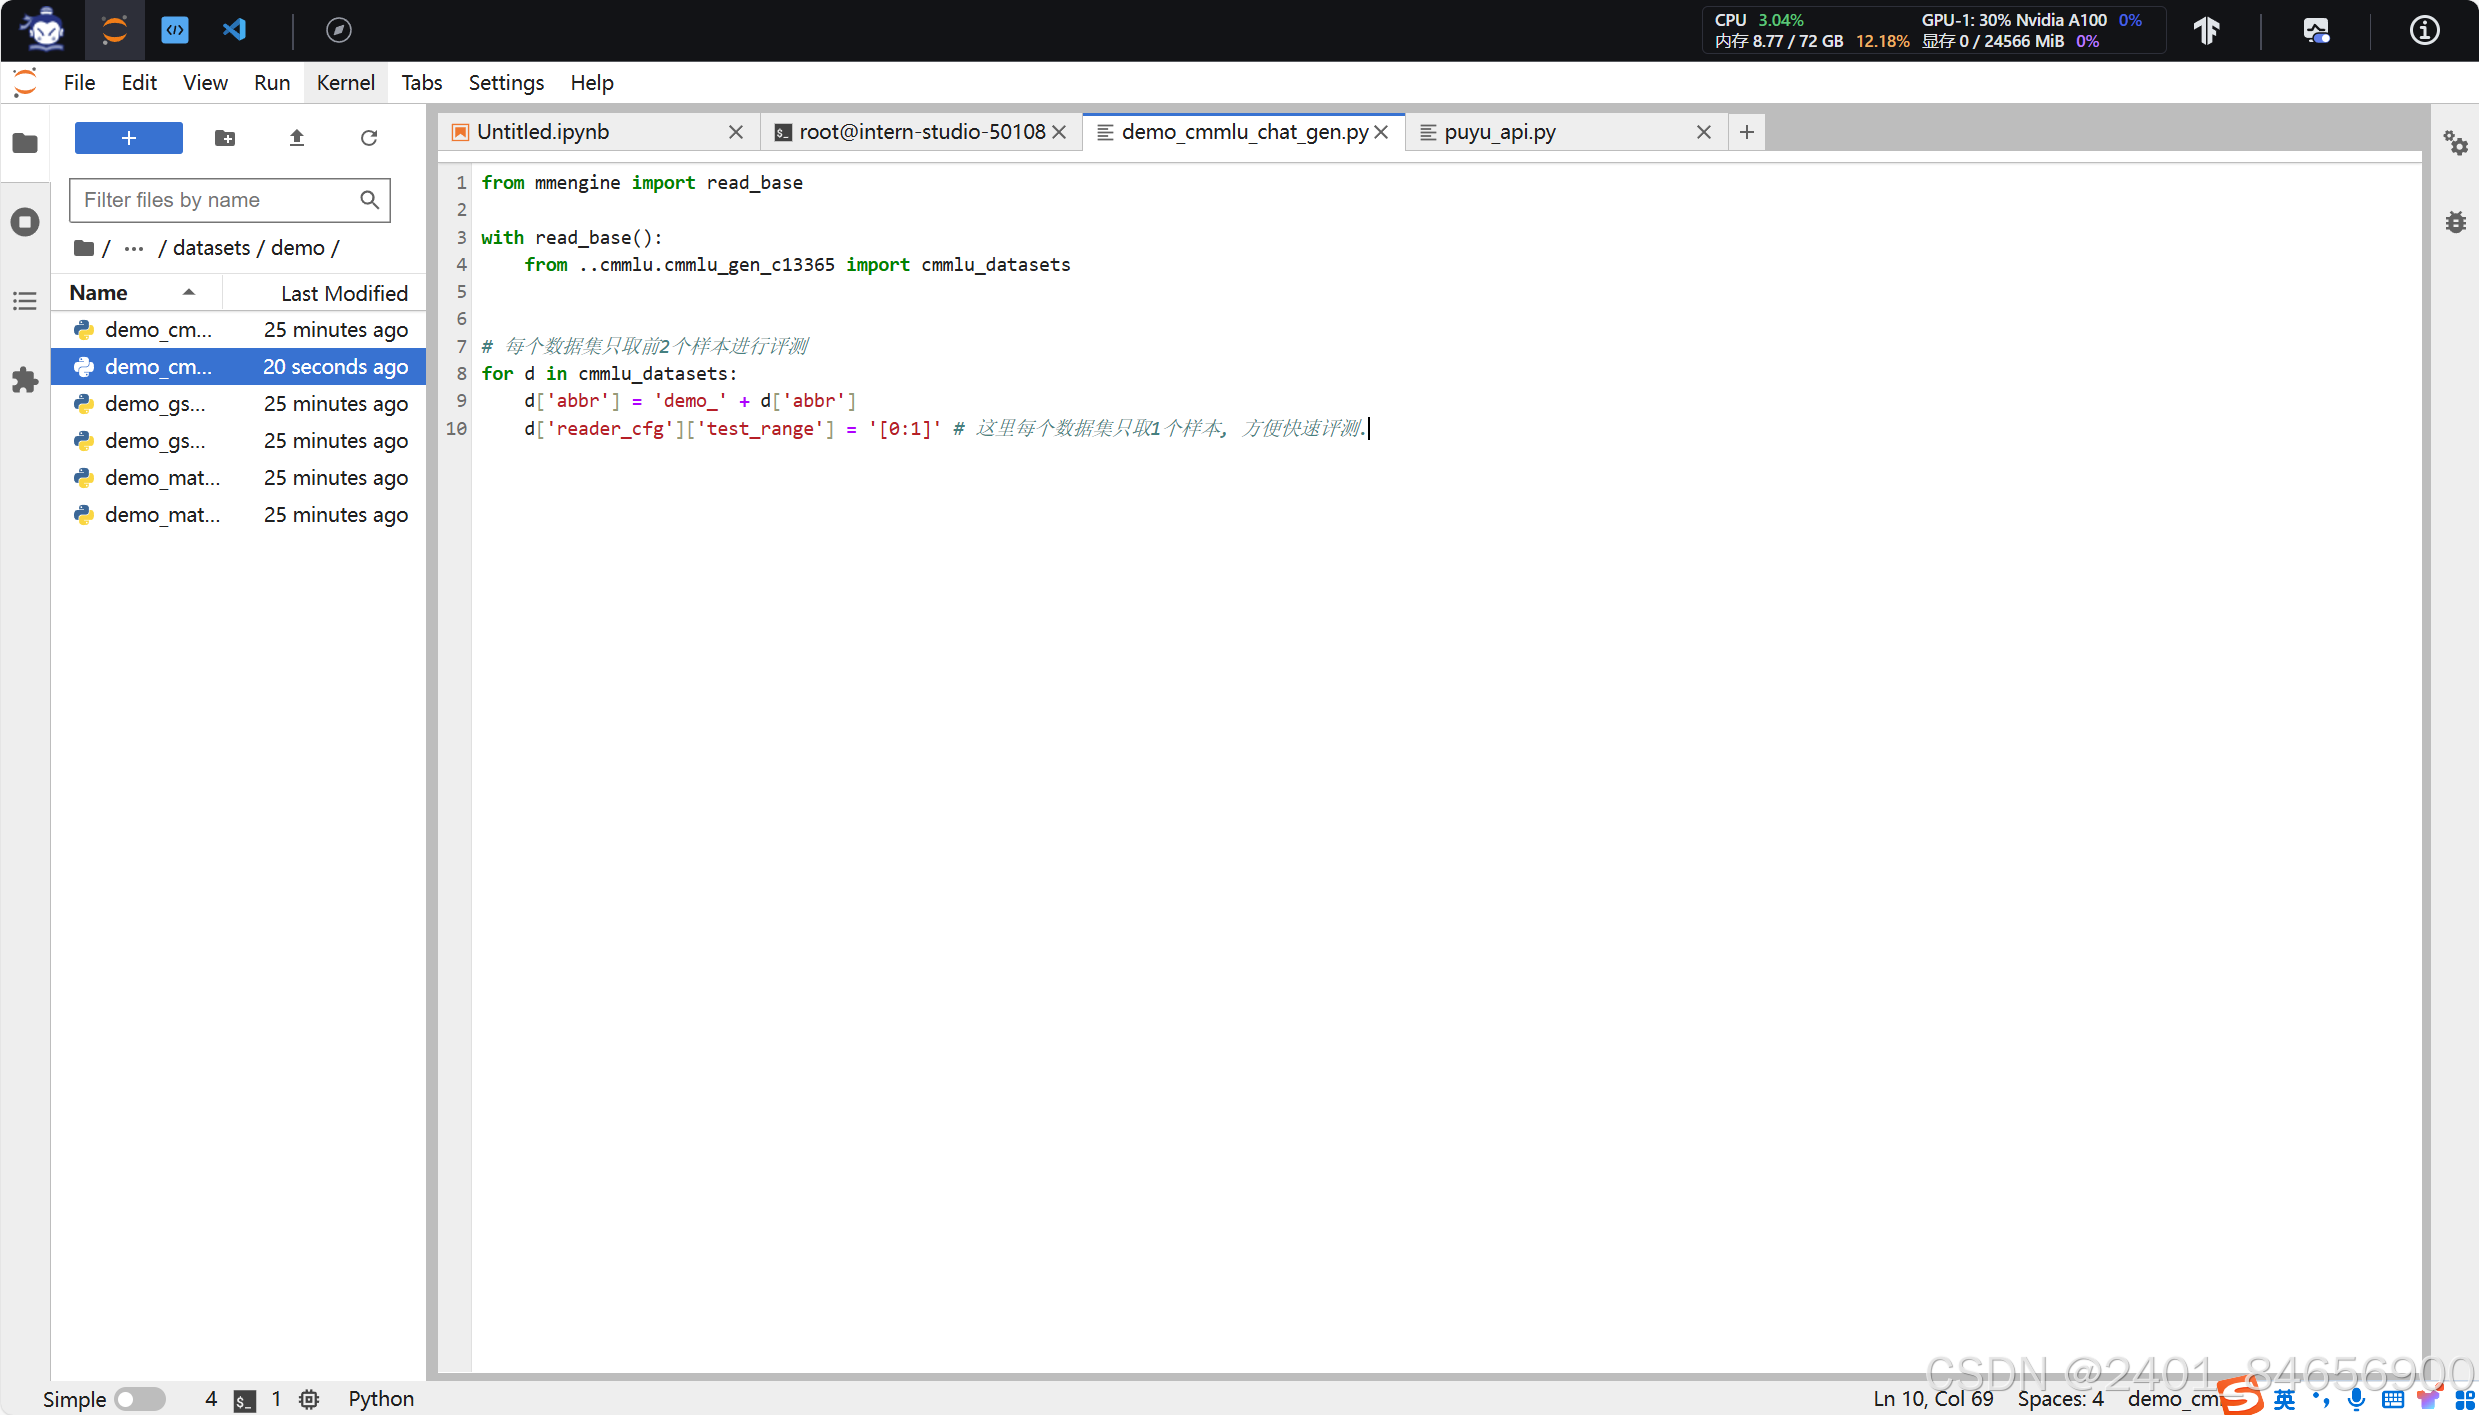
Task: Open the Property Inspector gears icon
Action: click(x=2455, y=143)
